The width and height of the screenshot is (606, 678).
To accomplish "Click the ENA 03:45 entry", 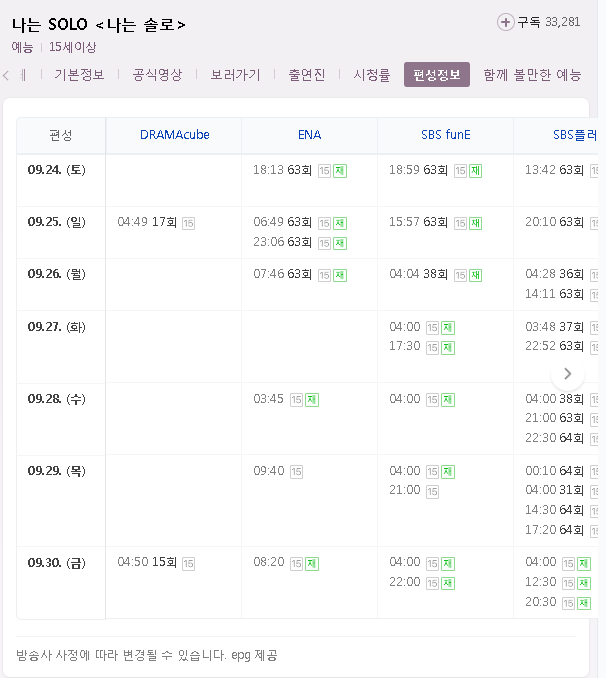I will click(269, 399).
